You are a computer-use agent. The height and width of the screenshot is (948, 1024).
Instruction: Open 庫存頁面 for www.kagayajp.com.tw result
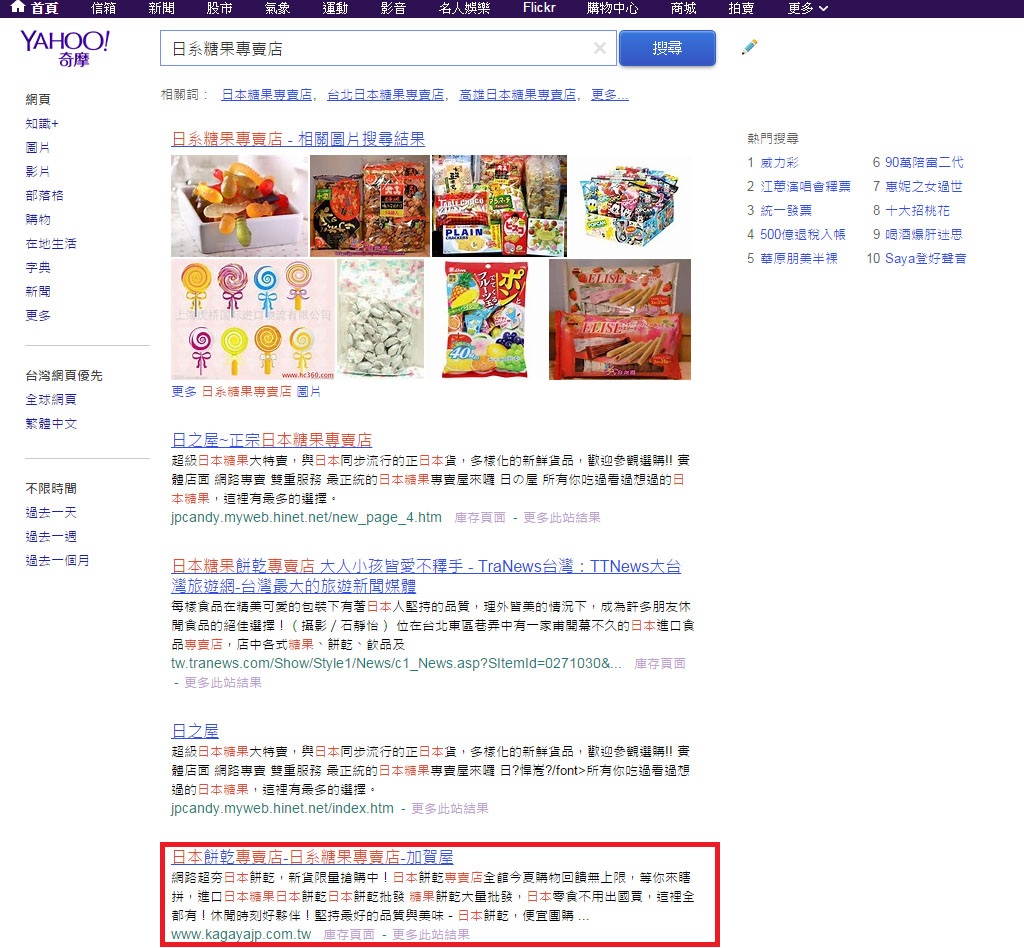(x=349, y=934)
